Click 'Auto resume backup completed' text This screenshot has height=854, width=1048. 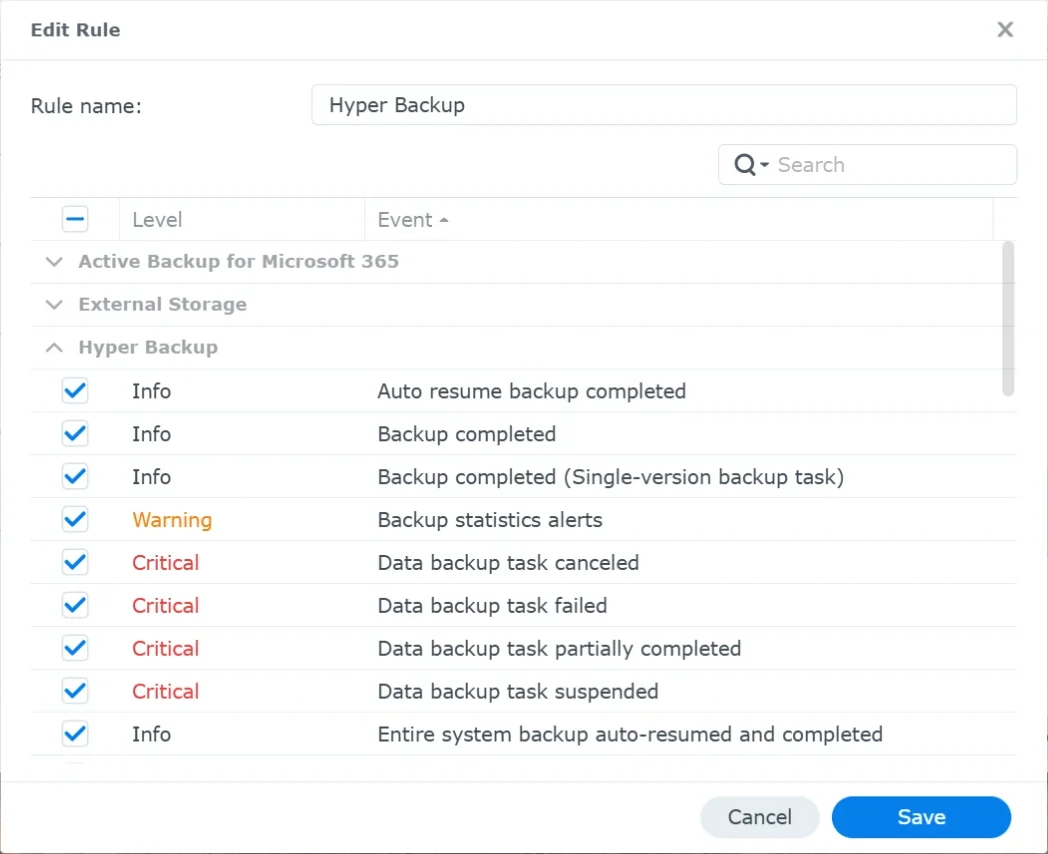tap(532, 391)
